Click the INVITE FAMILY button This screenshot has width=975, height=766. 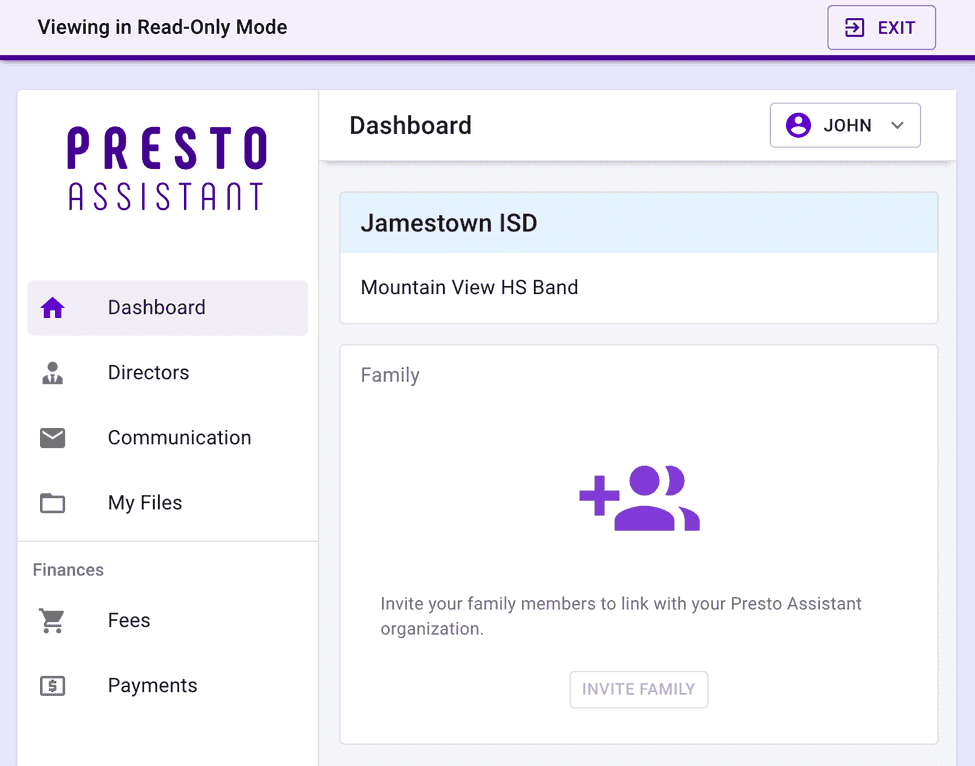click(638, 689)
